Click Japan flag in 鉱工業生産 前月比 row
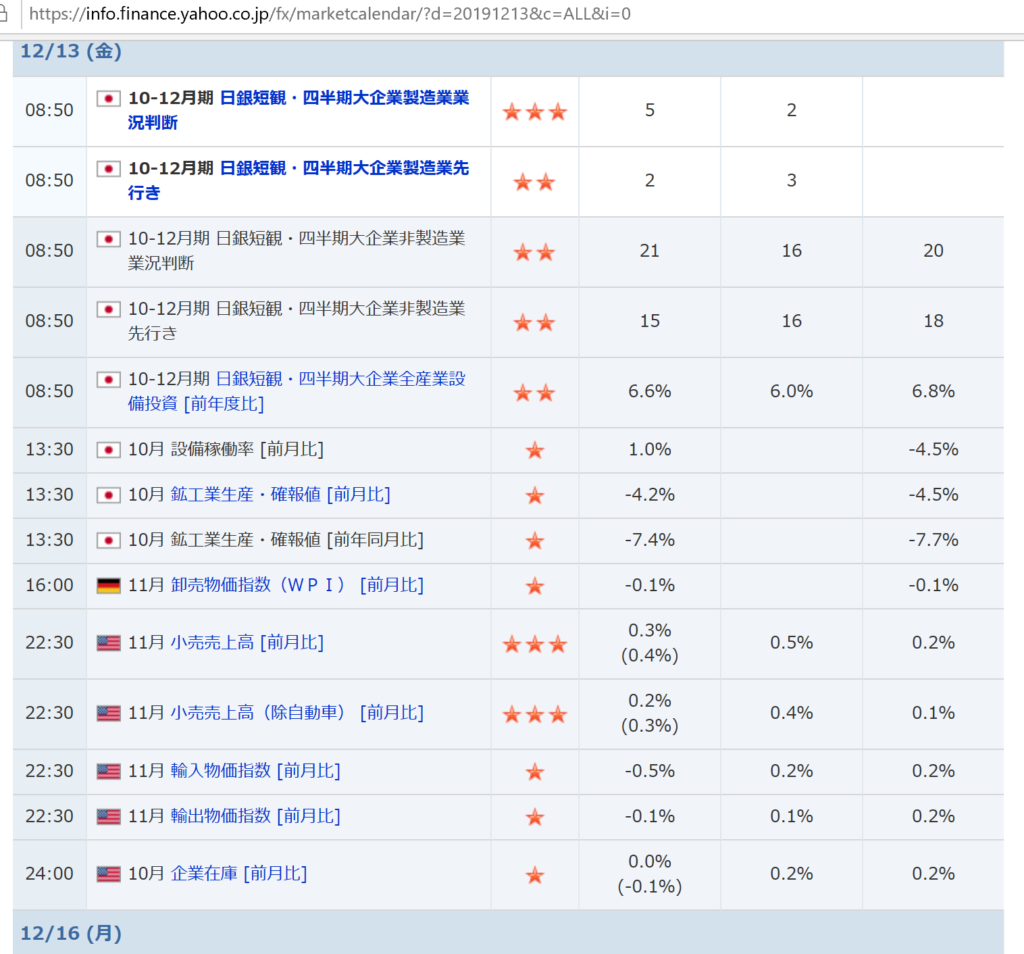1024x954 pixels. pyautogui.click(x=108, y=496)
